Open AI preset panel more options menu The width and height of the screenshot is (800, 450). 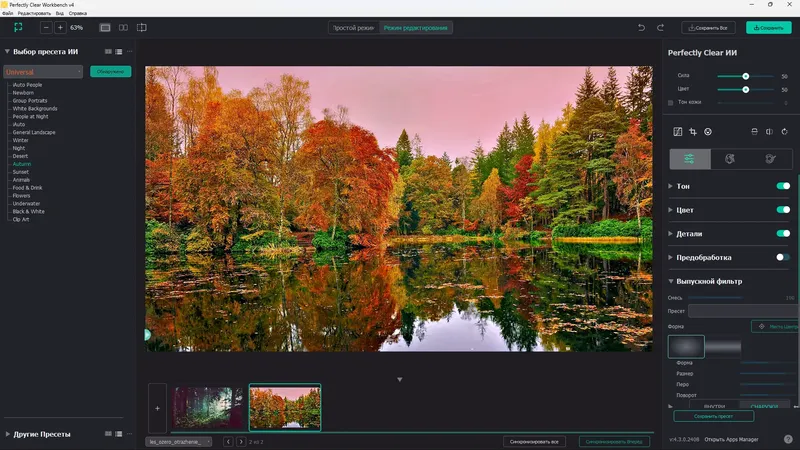click(x=130, y=52)
